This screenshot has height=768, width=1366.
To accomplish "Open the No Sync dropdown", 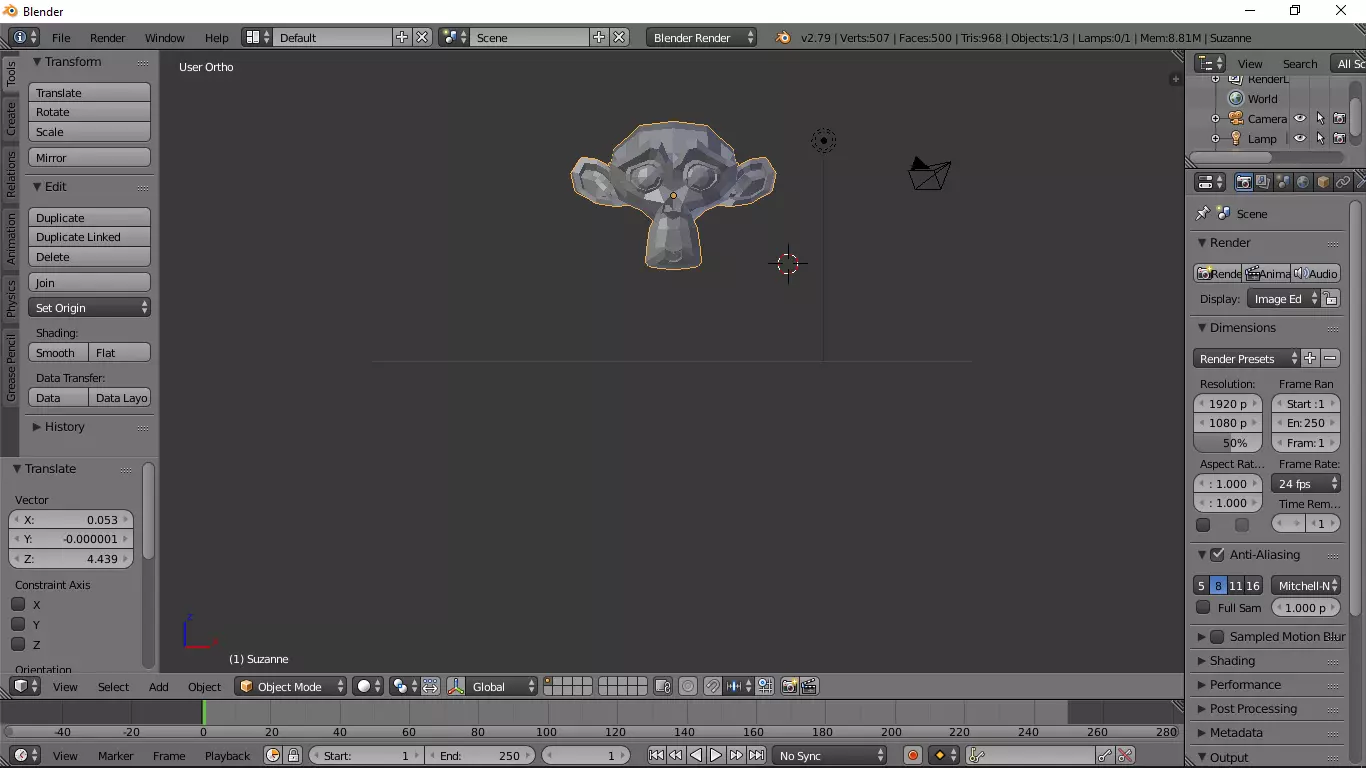I will pos(831,755).
